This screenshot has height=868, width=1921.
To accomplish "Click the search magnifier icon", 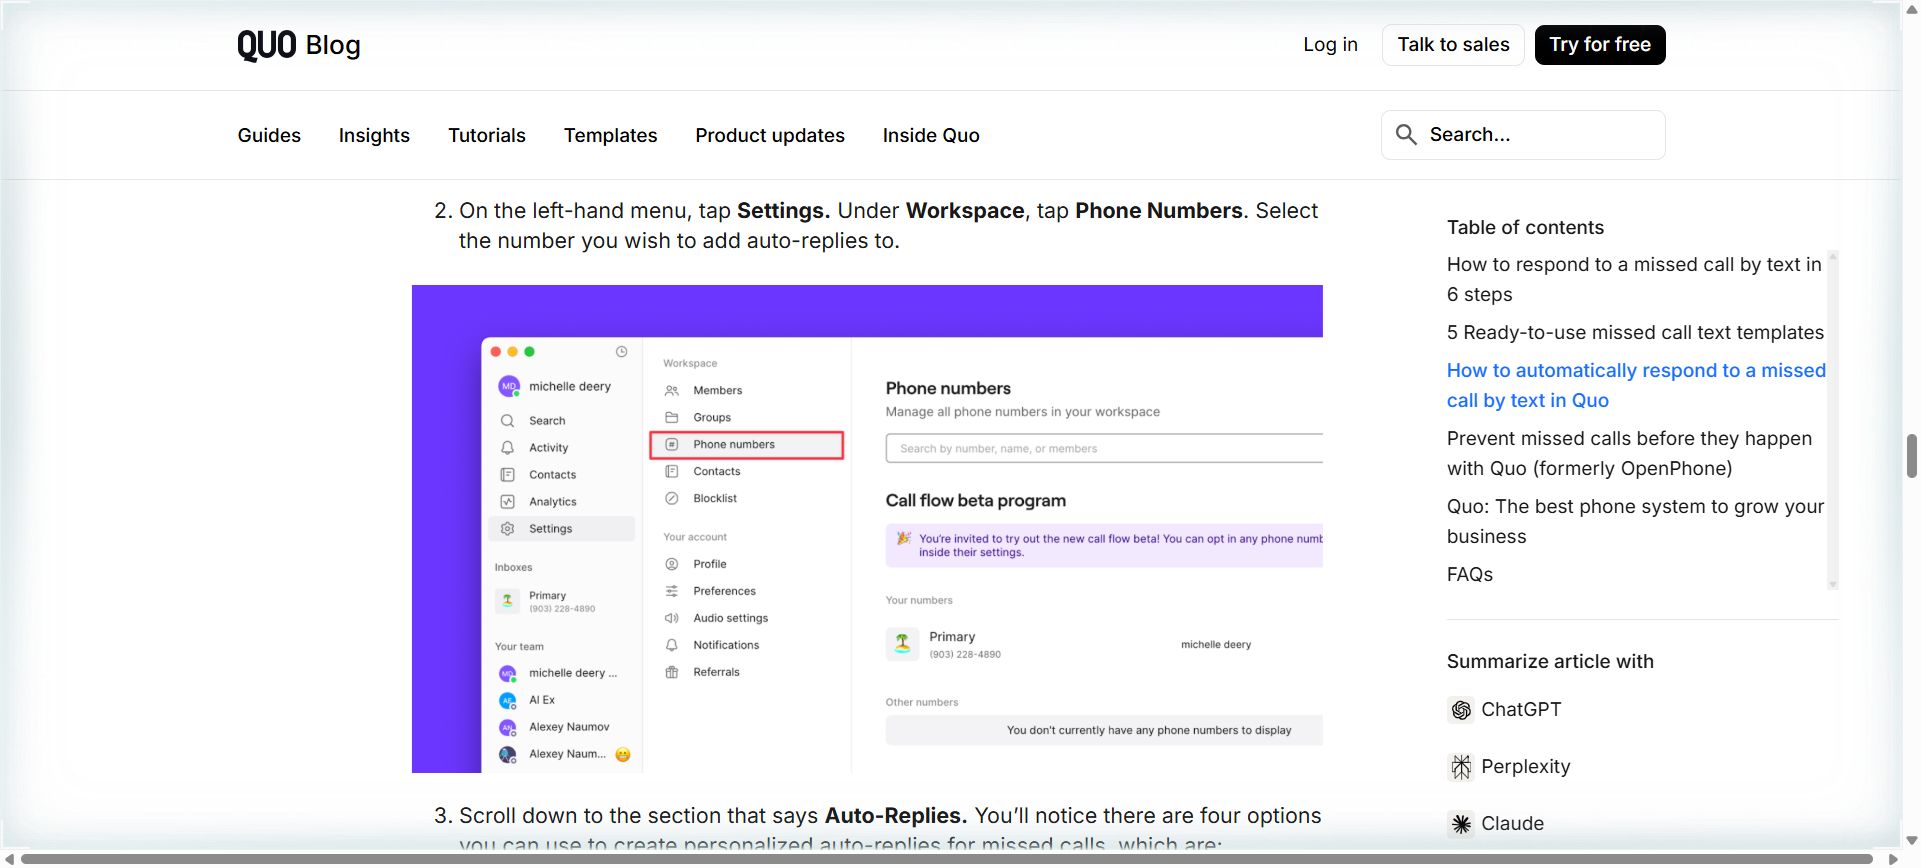I will point(1406,135).
